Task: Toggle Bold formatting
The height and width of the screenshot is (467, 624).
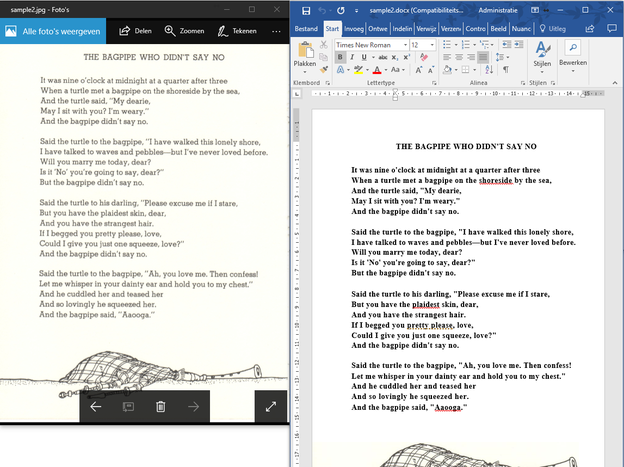Action: point(340,57)
